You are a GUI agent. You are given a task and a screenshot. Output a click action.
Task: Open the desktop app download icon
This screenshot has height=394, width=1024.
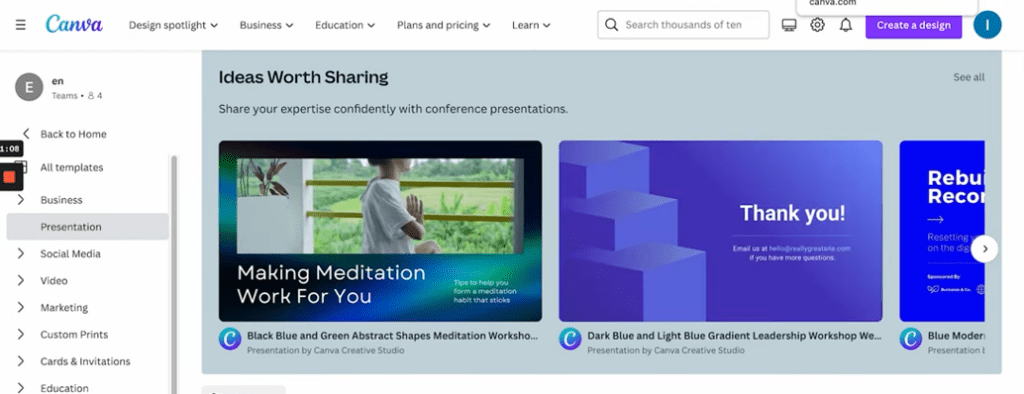pos(789,25)
